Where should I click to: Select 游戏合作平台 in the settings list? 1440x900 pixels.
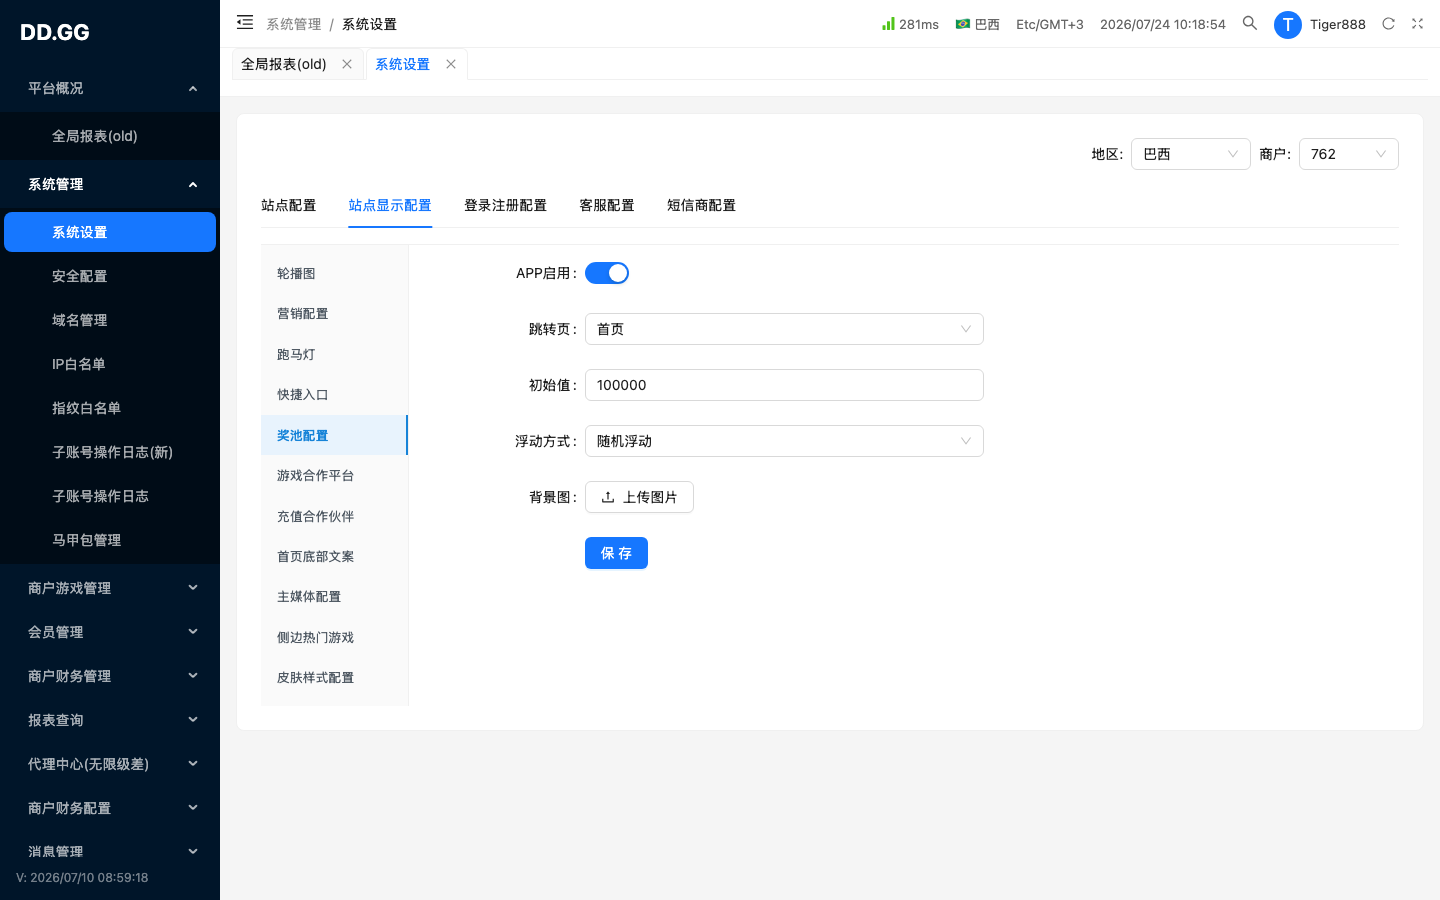tap(334, 476)
